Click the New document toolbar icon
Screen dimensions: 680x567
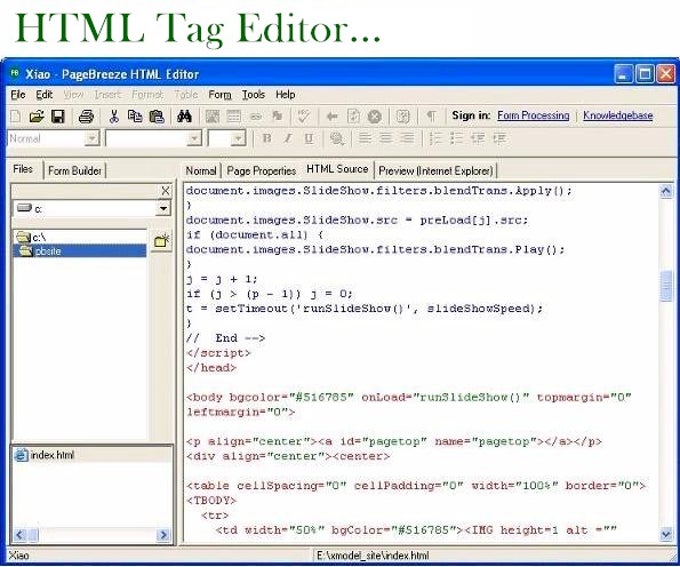coord(15,116)
